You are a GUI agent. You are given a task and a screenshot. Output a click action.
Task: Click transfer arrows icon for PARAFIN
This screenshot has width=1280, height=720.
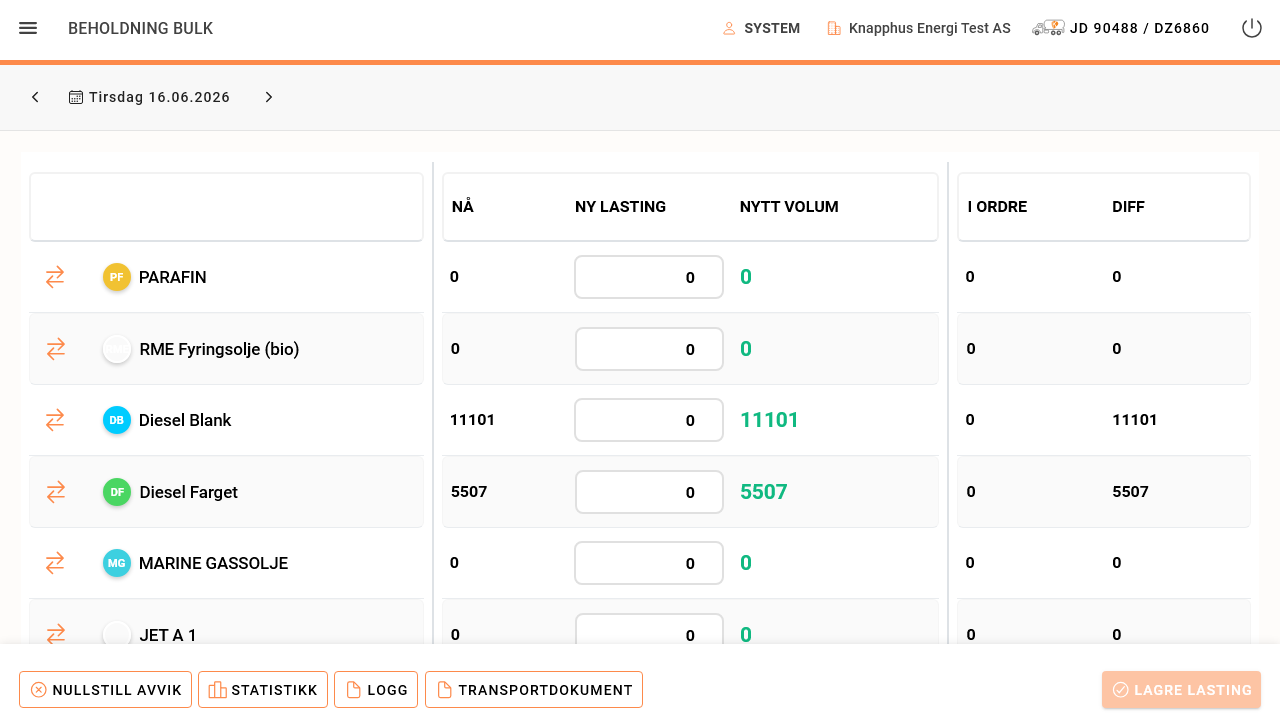pos(55,277)
